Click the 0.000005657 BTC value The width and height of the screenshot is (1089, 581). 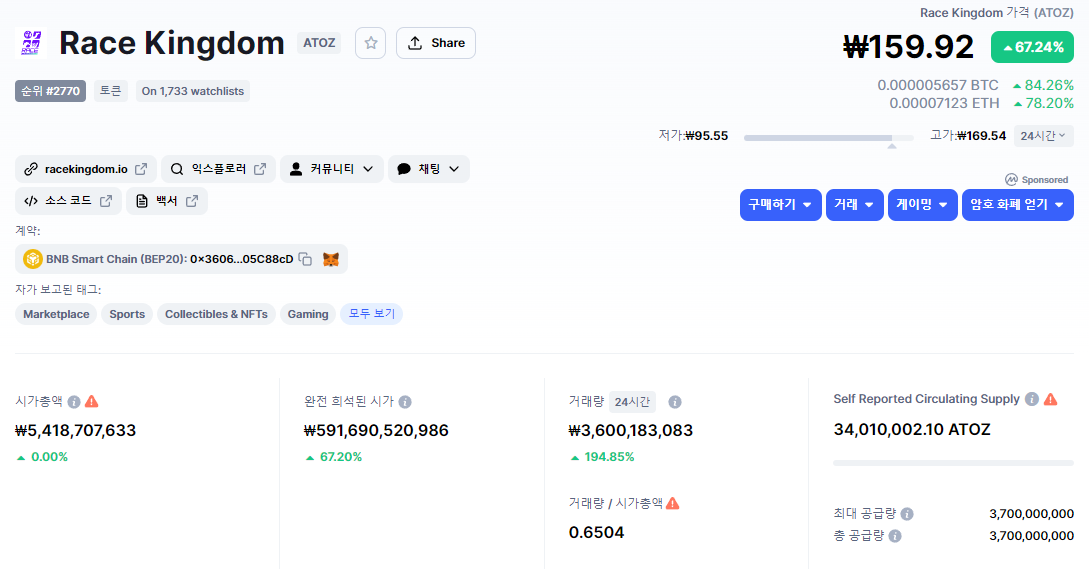[x=938, y=85]
